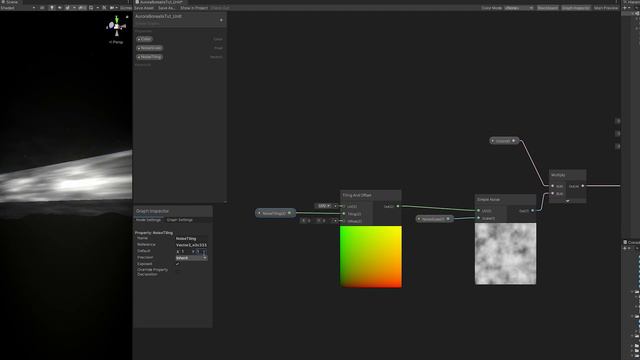Expand the NoiseTiling property in the Blackboard

tap(139, 57)
